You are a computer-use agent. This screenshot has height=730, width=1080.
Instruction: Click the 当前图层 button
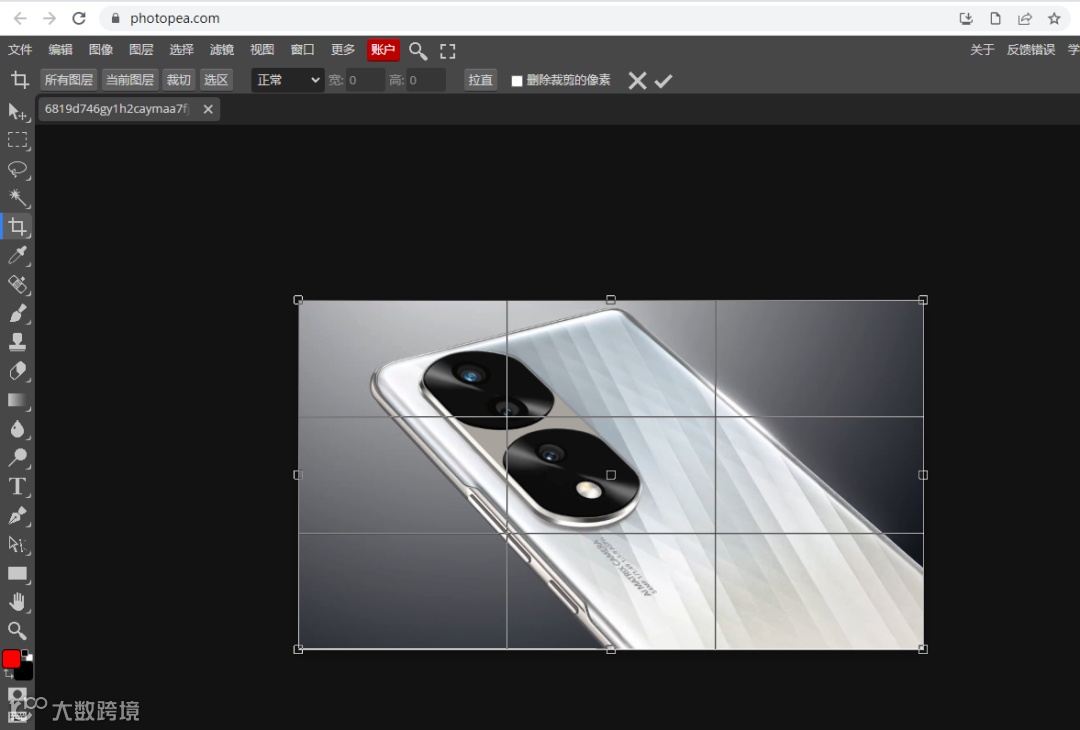point(129,80)
